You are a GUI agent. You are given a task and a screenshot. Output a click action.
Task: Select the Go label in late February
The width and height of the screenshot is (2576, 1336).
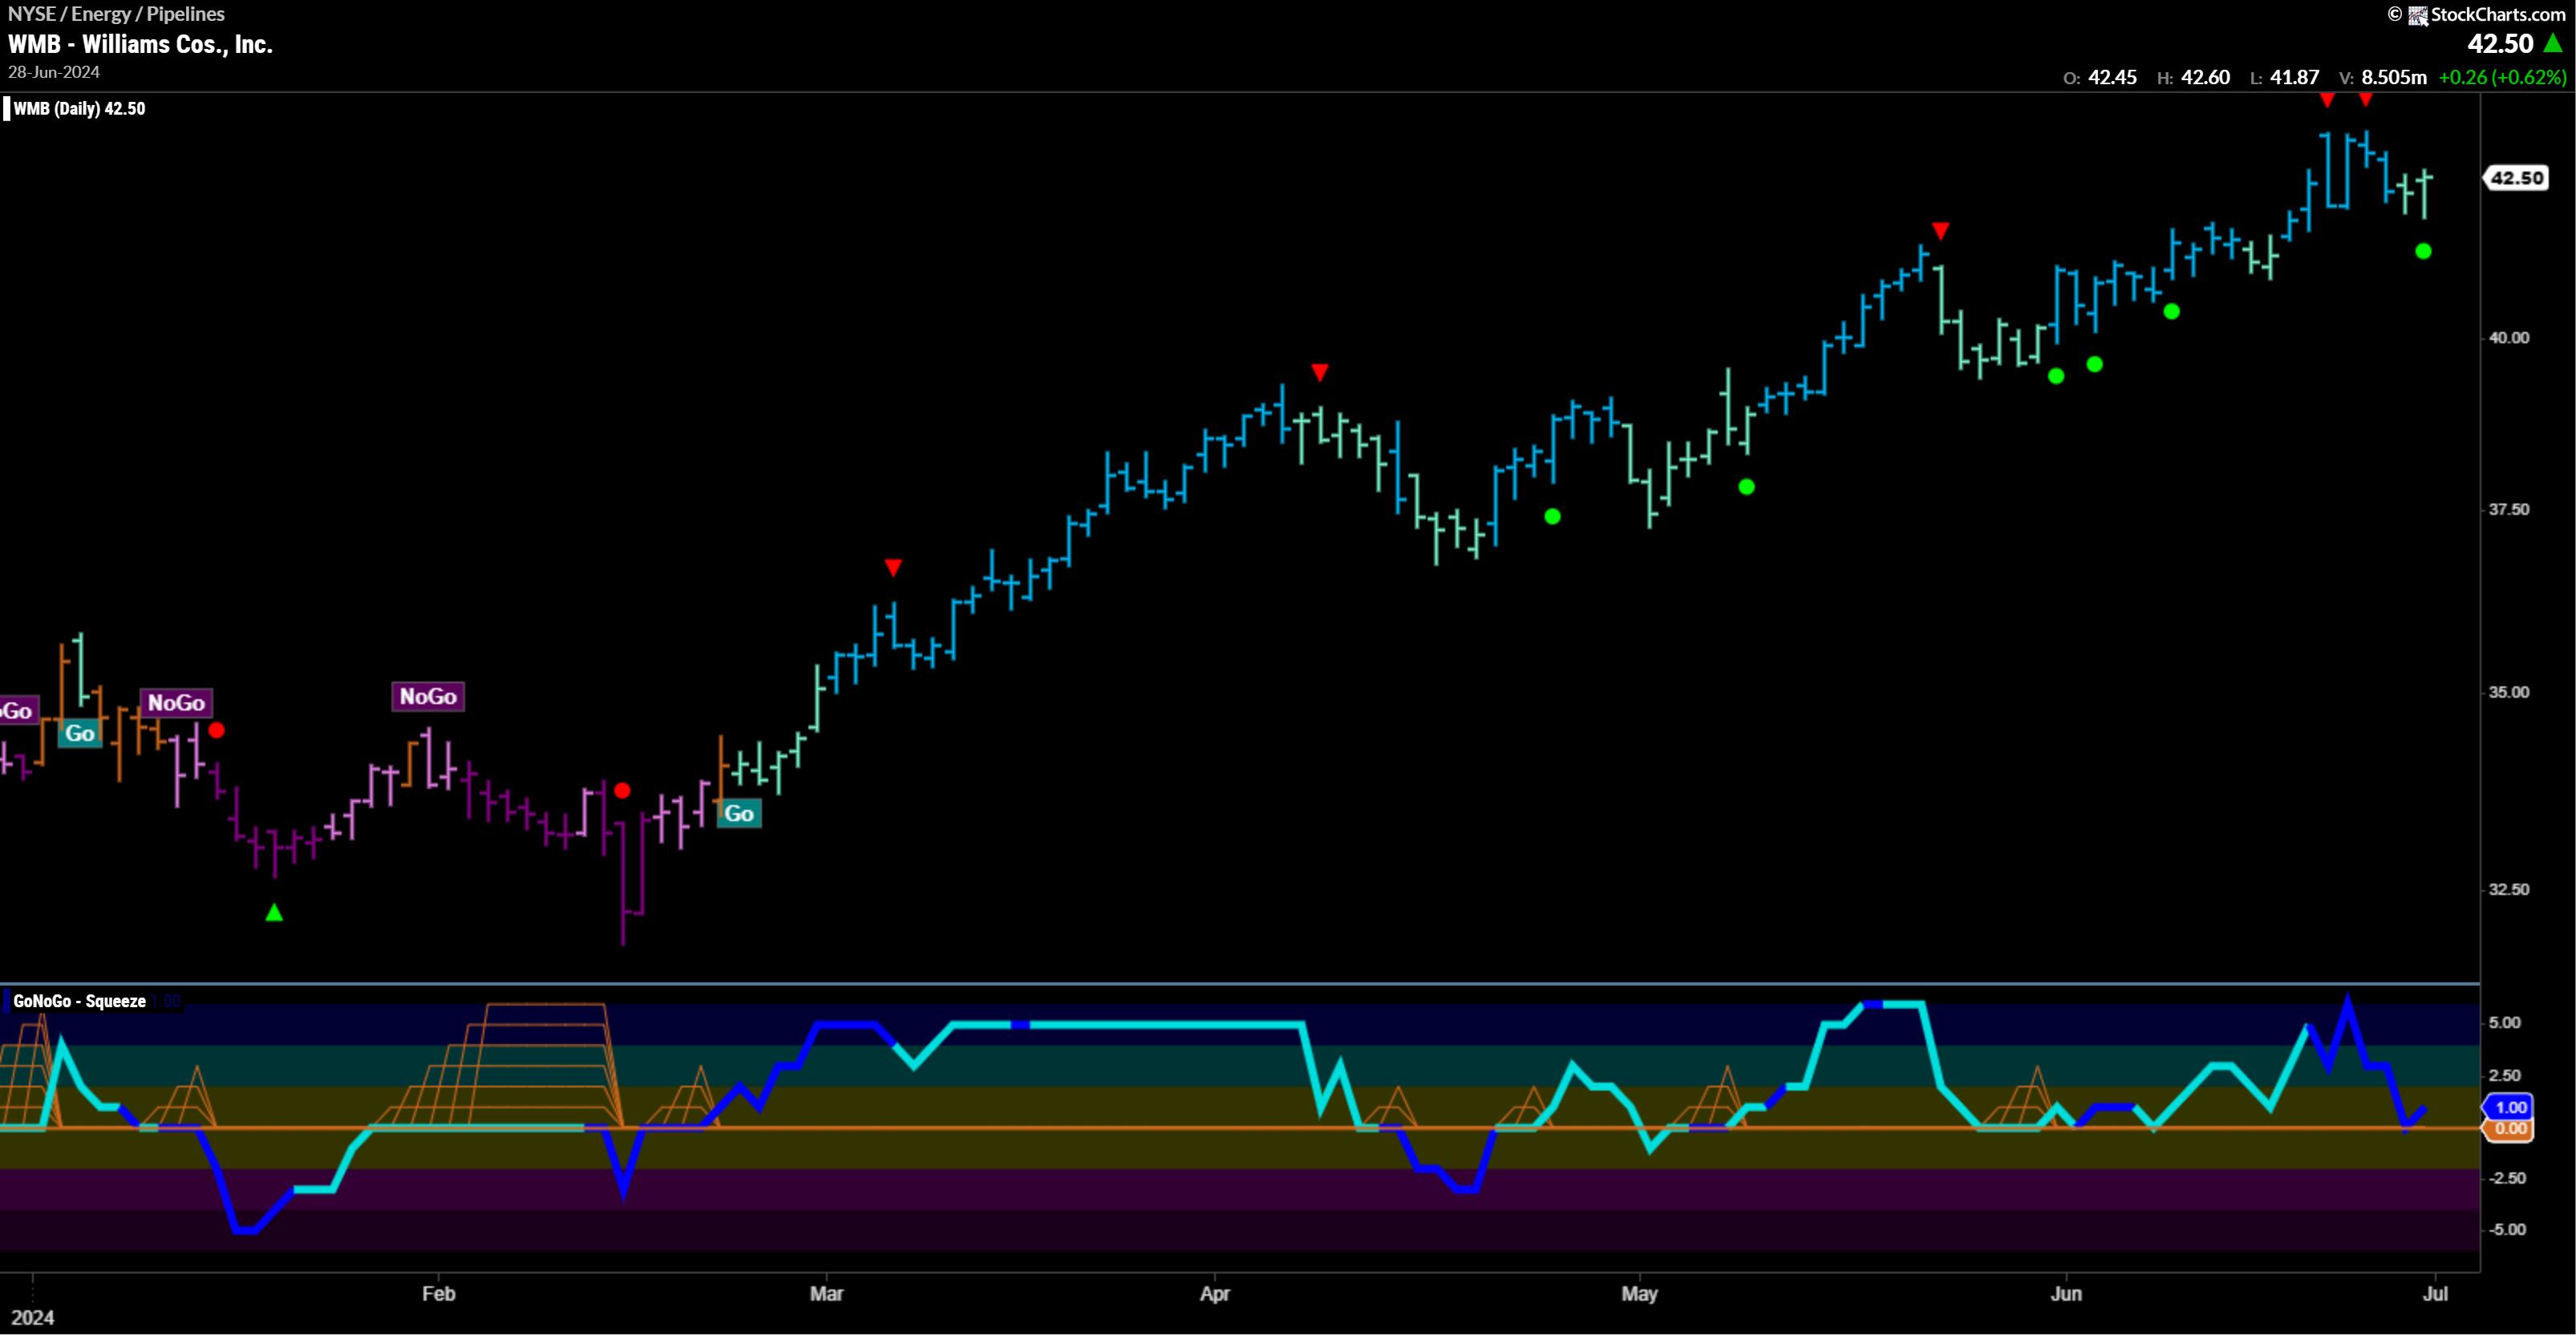click(739, 814)
